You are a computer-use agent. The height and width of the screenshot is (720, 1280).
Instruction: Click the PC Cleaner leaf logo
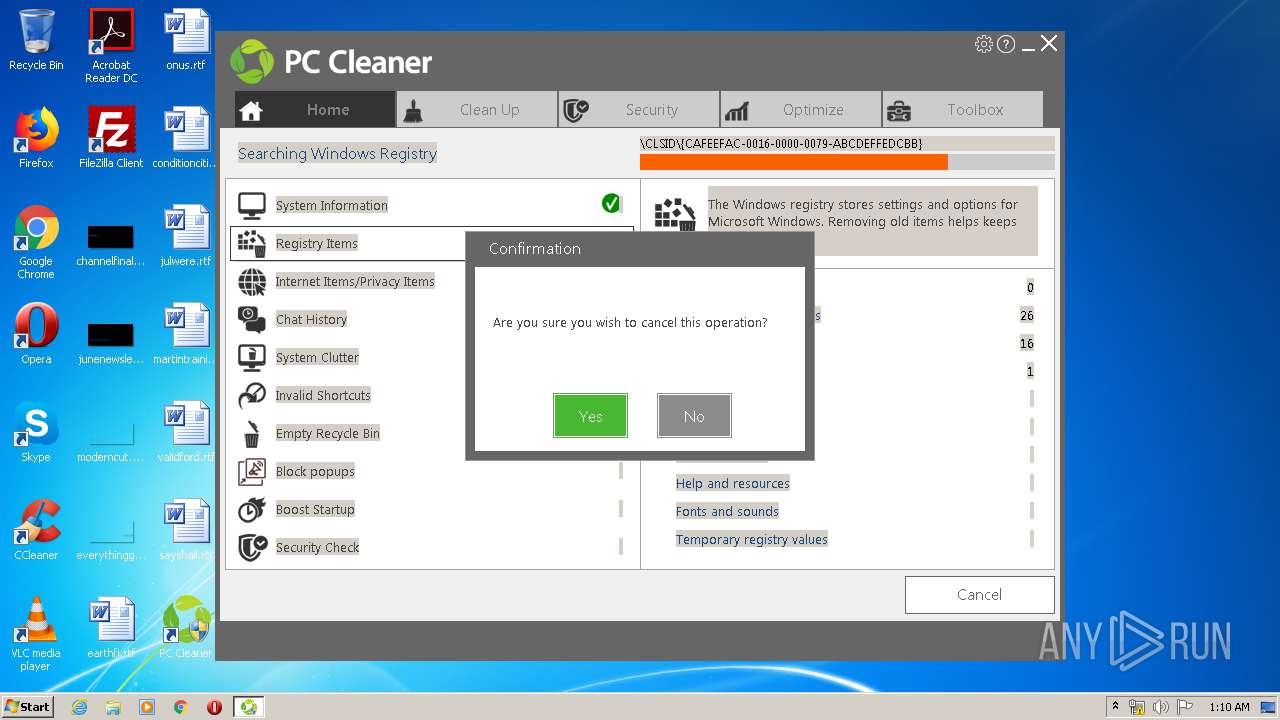coord(251,62)
